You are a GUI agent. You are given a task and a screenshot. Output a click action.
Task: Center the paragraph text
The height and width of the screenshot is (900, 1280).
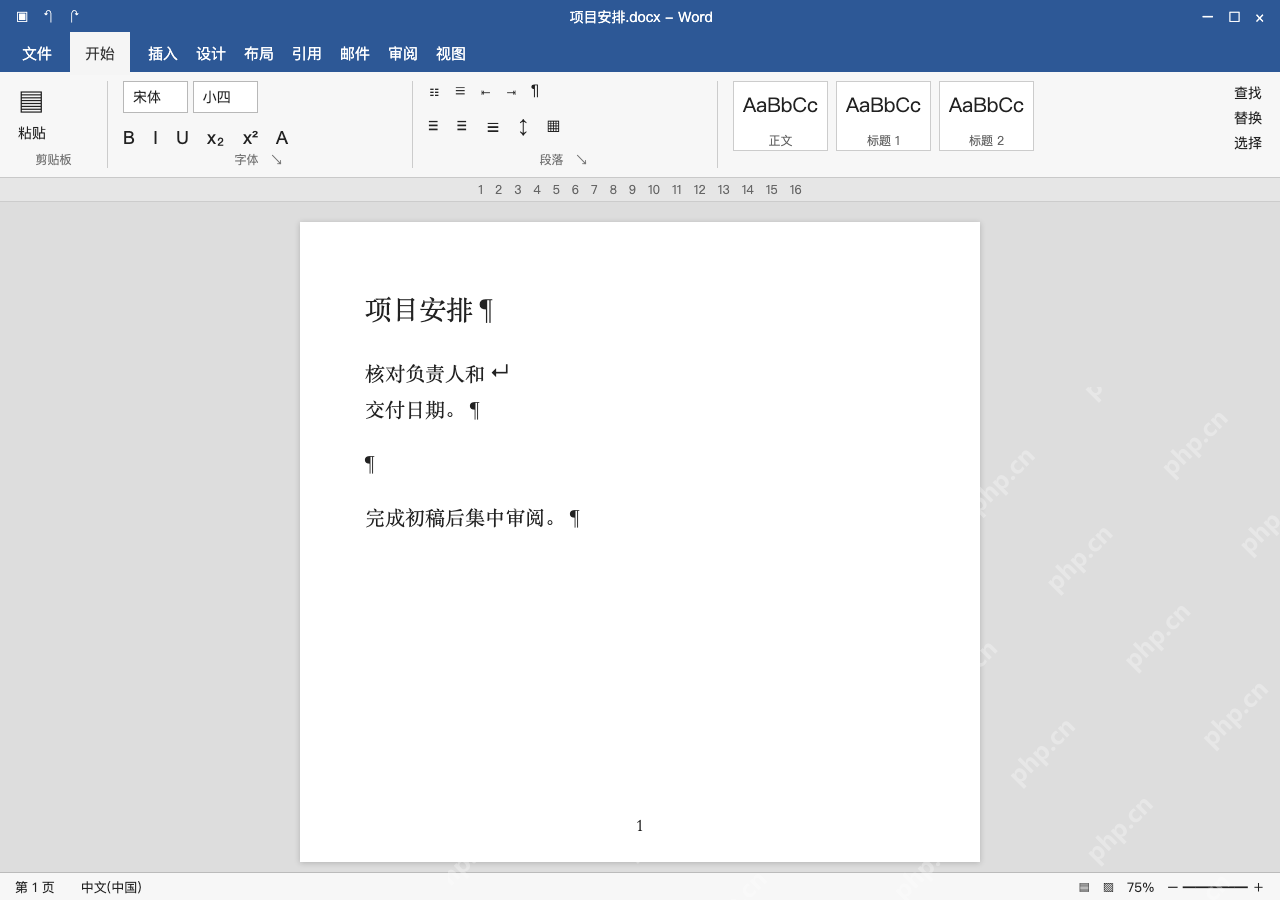point(462,126)
